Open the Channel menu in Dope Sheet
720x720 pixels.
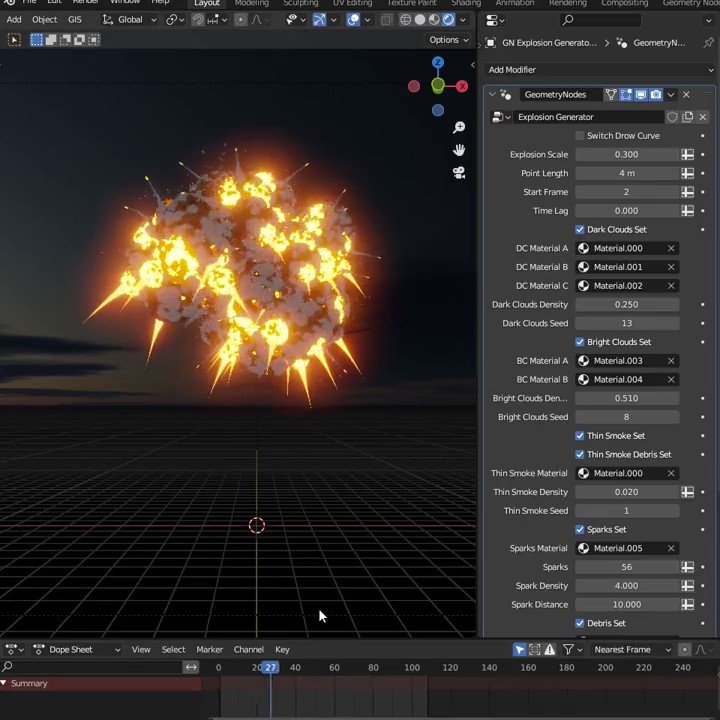(x=248, y=649)
